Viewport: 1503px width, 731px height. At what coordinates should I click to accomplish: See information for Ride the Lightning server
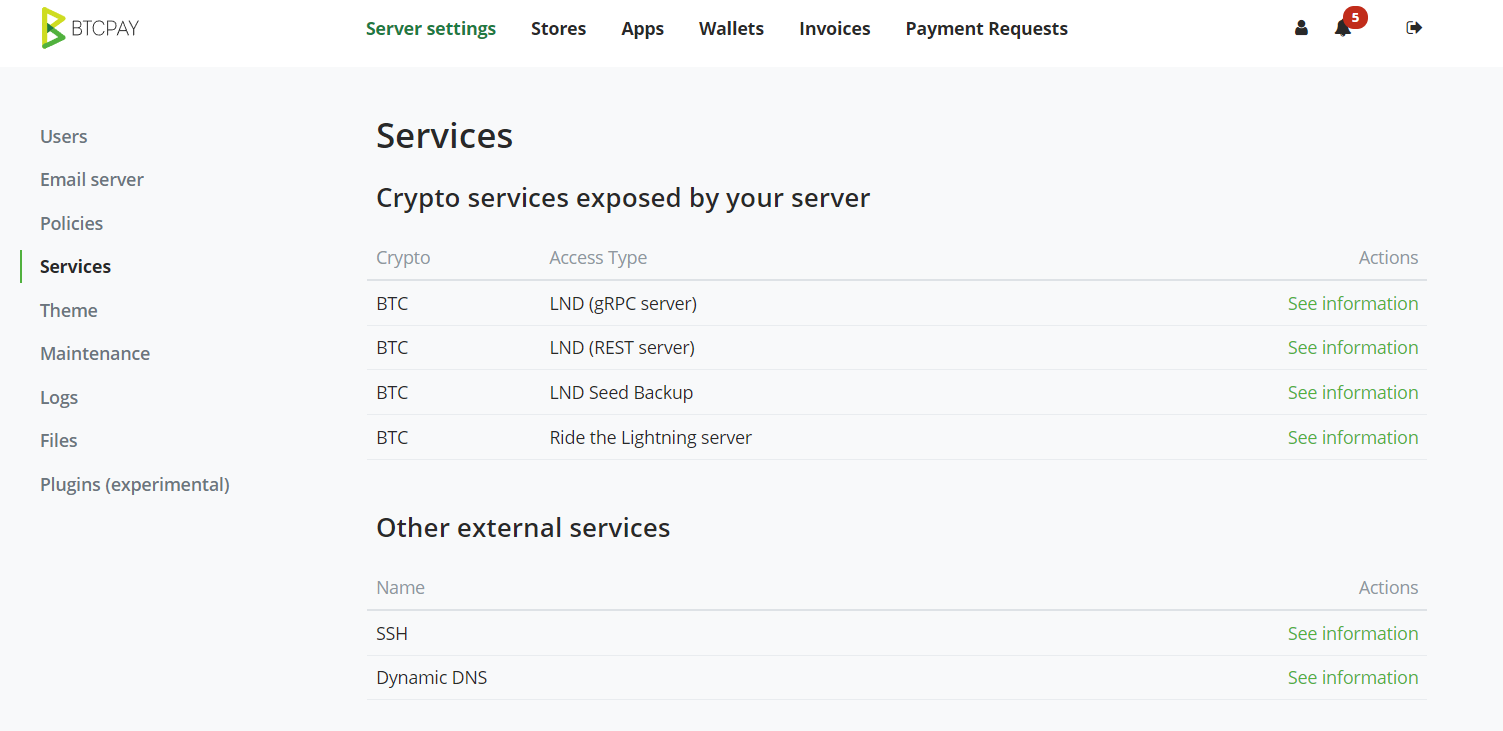pyautogui.click(x=1353, y=437)
